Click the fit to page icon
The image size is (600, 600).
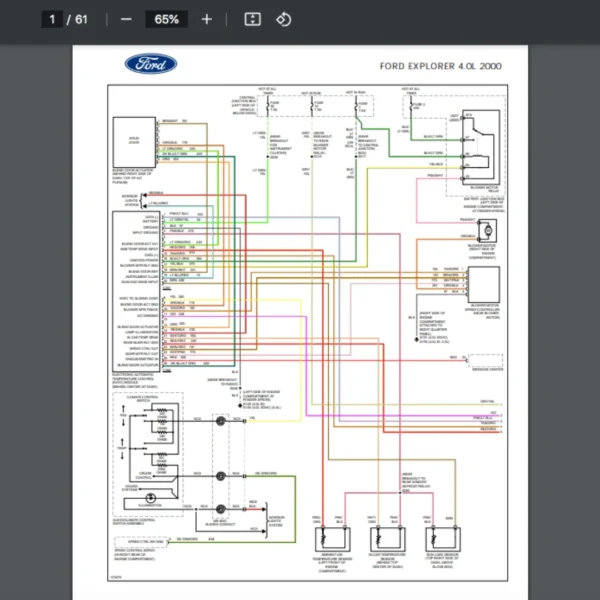tap(253, 19)
